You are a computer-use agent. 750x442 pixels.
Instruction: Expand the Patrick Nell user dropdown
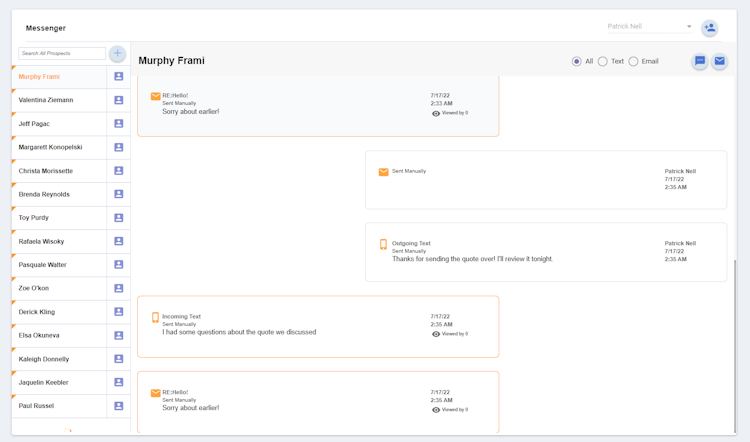click(x=689, y=27)
